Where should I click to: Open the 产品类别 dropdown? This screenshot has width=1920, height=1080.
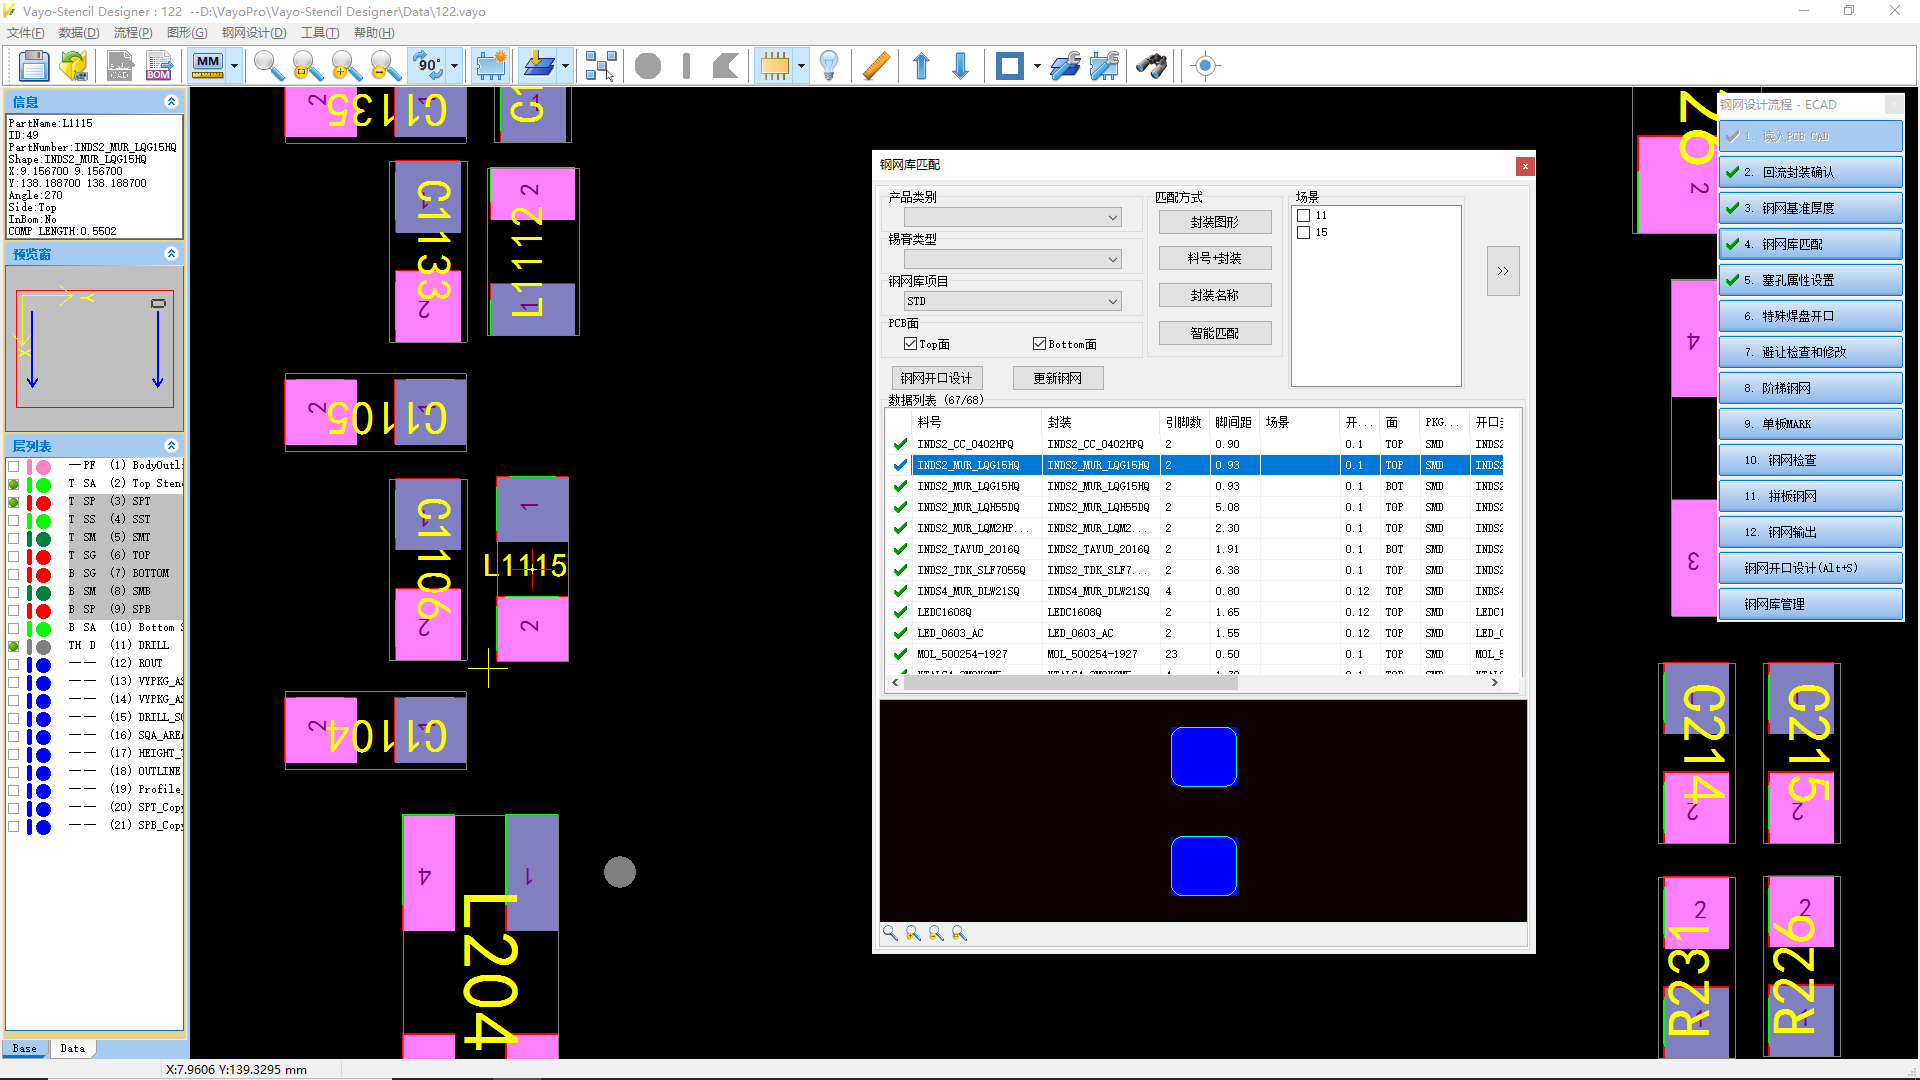coord(1012,217)
